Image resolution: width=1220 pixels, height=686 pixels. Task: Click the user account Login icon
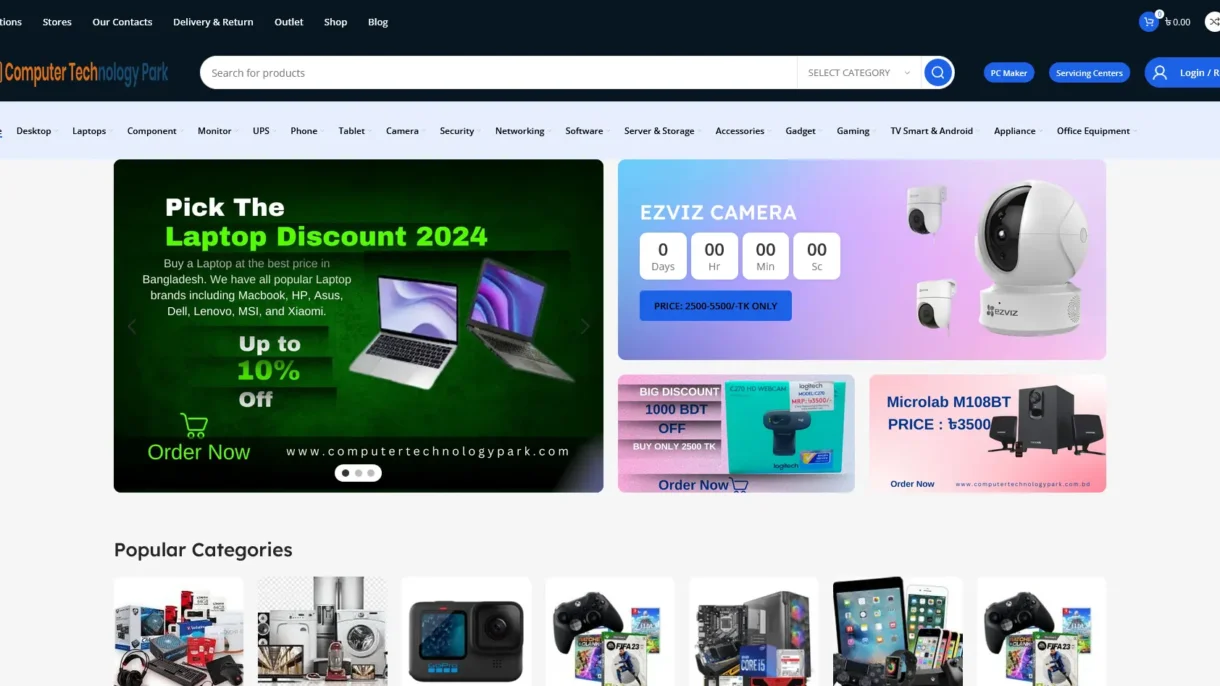coord(1160,73)
